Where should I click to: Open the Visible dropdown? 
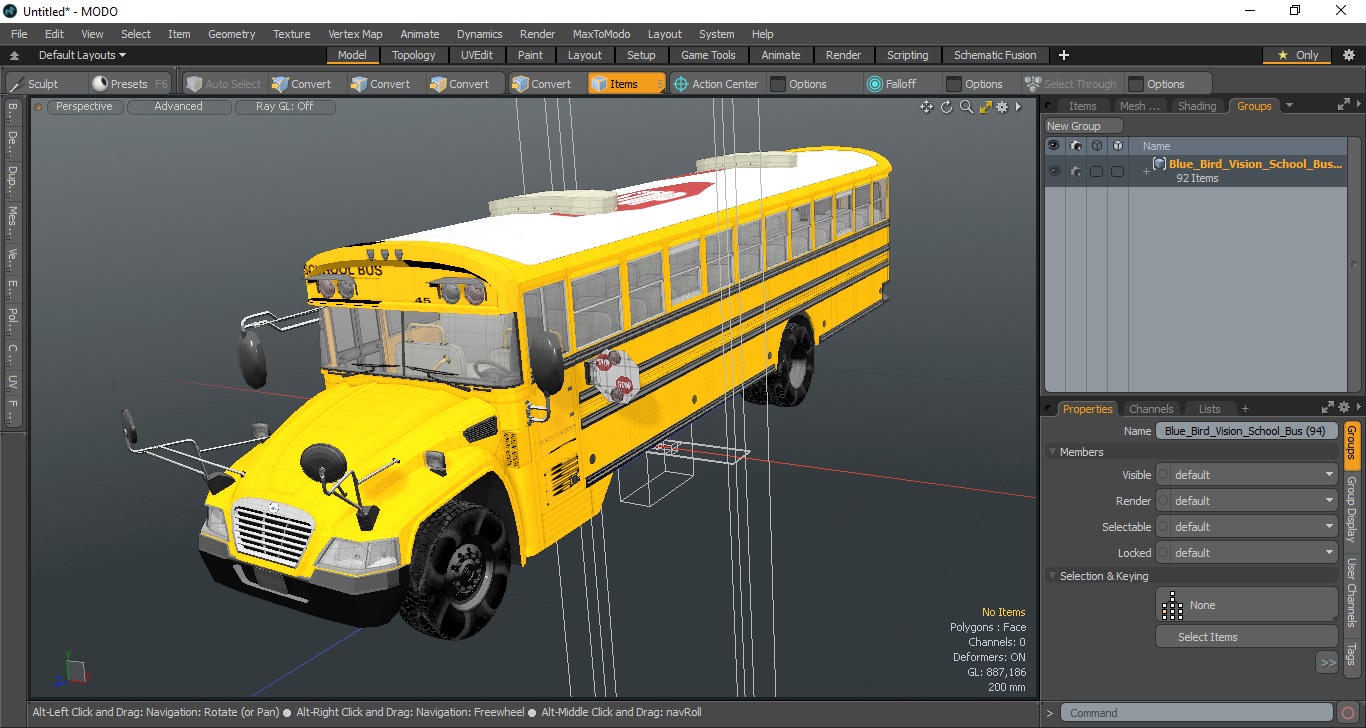point(1247,475)
